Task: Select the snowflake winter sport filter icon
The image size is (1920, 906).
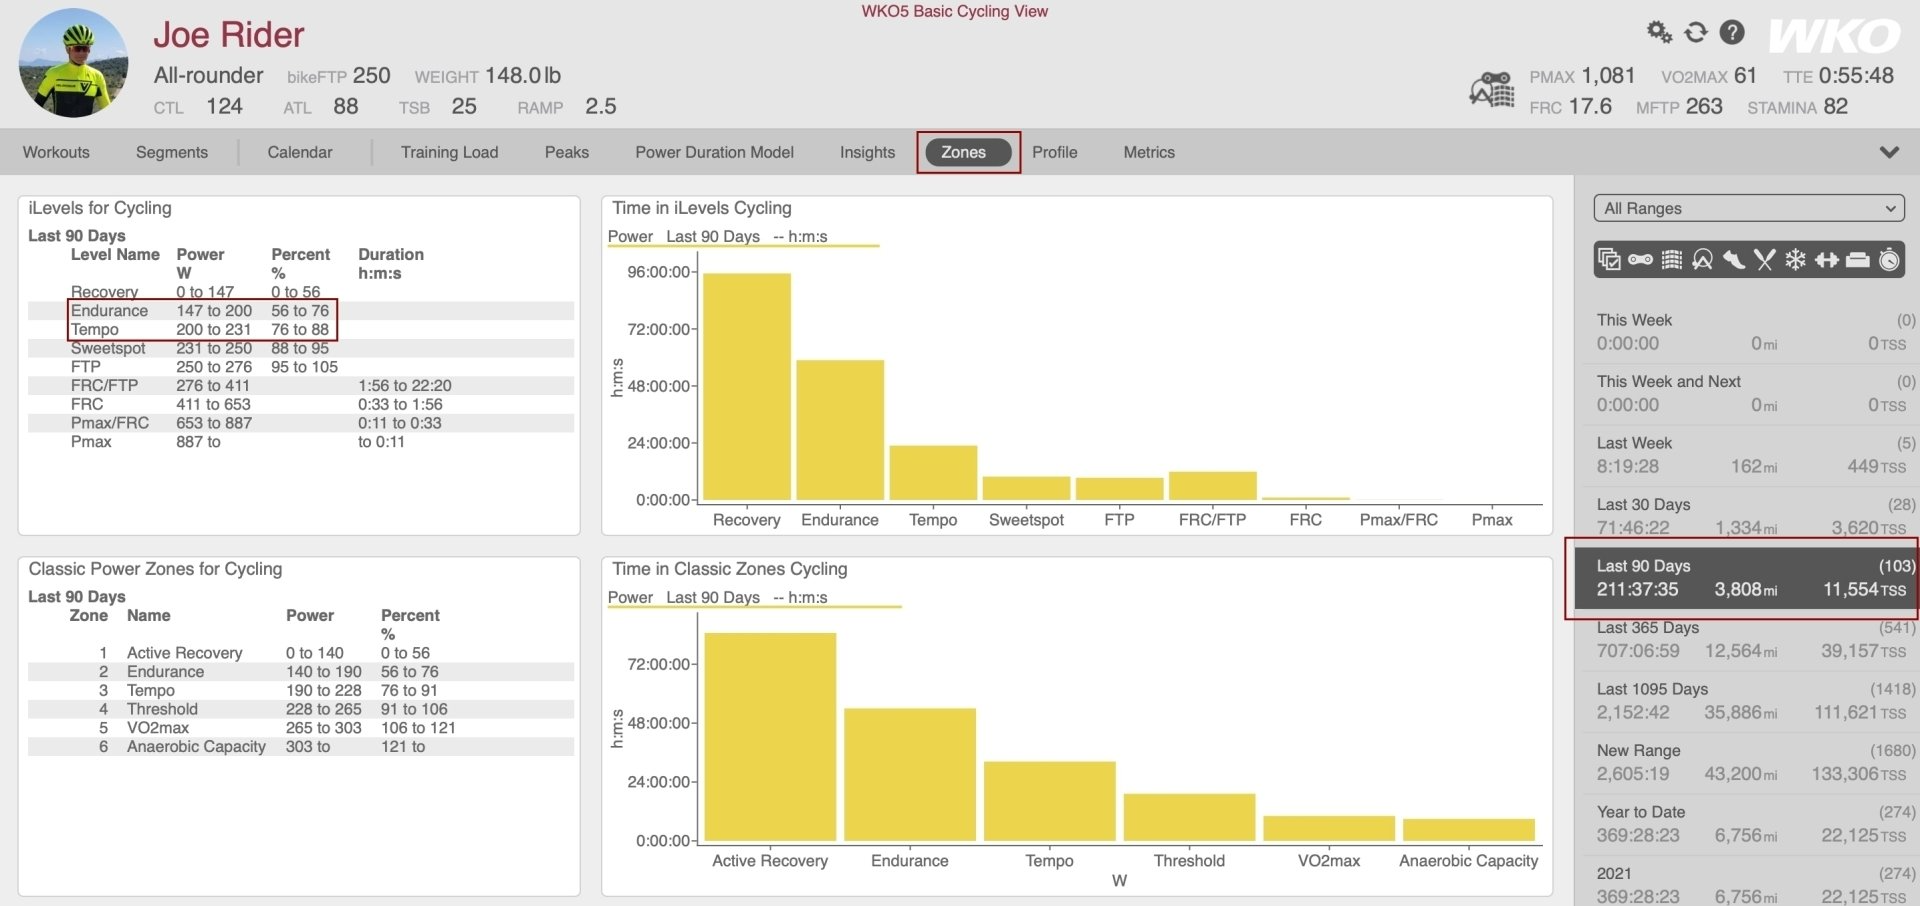Action: click(1795, 260)
